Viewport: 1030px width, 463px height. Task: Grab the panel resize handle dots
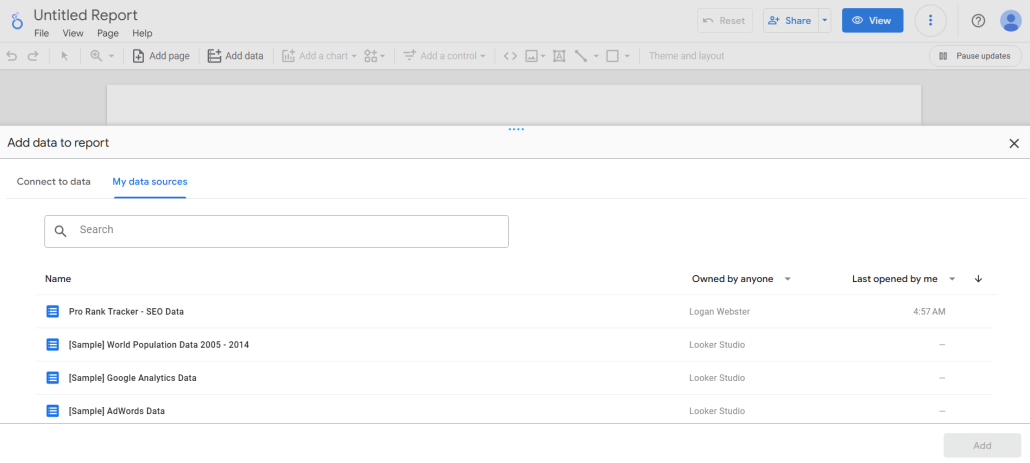[x=516, y=129]
